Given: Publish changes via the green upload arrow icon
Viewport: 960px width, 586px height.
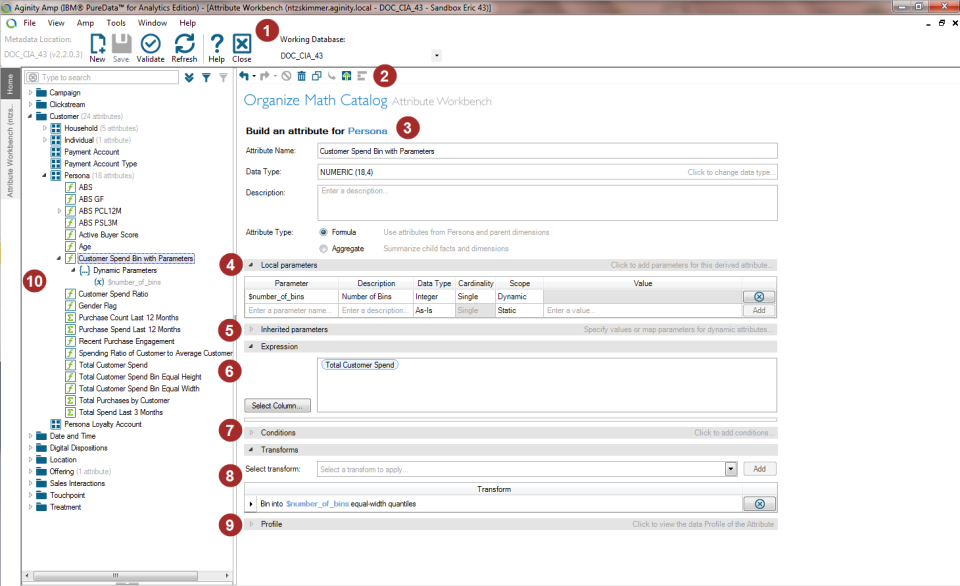Looking at the screenshot, I should coord(346,76).
